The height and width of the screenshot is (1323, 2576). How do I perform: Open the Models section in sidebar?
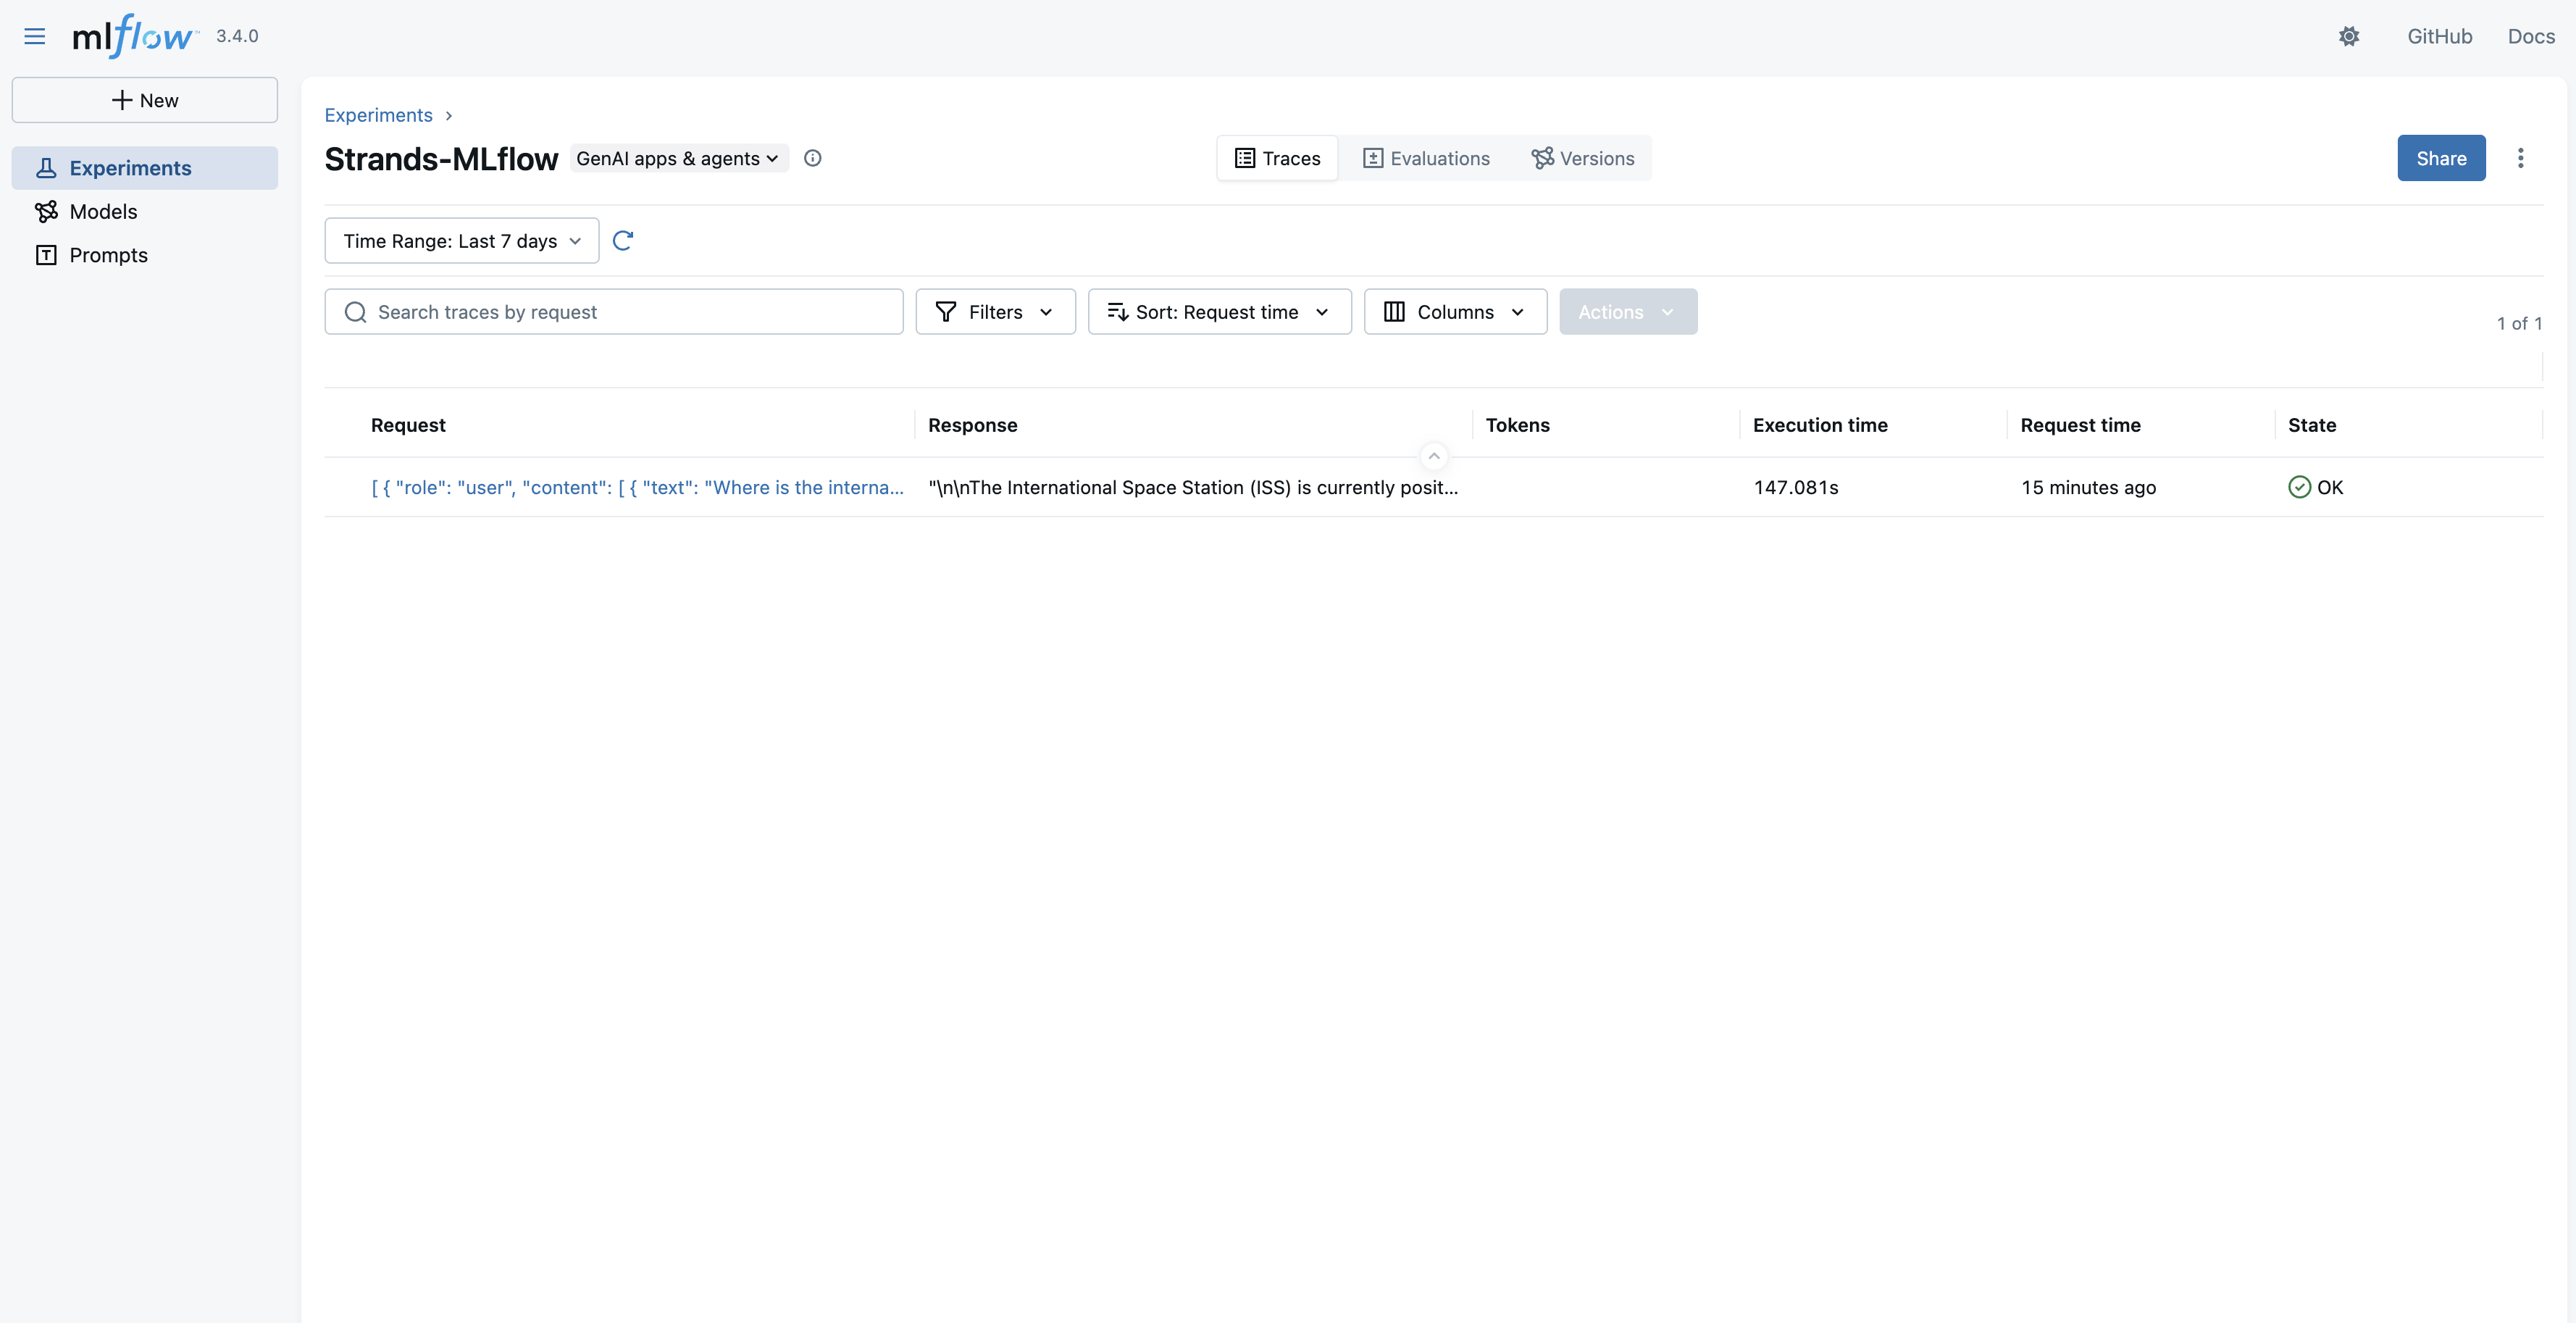pyautogui.click(x=103, y=211)
